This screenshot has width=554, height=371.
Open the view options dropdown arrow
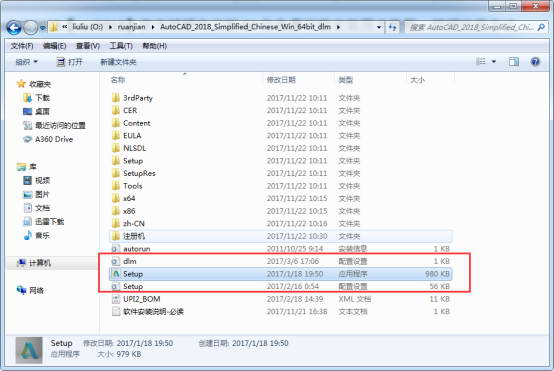point(494,62)
